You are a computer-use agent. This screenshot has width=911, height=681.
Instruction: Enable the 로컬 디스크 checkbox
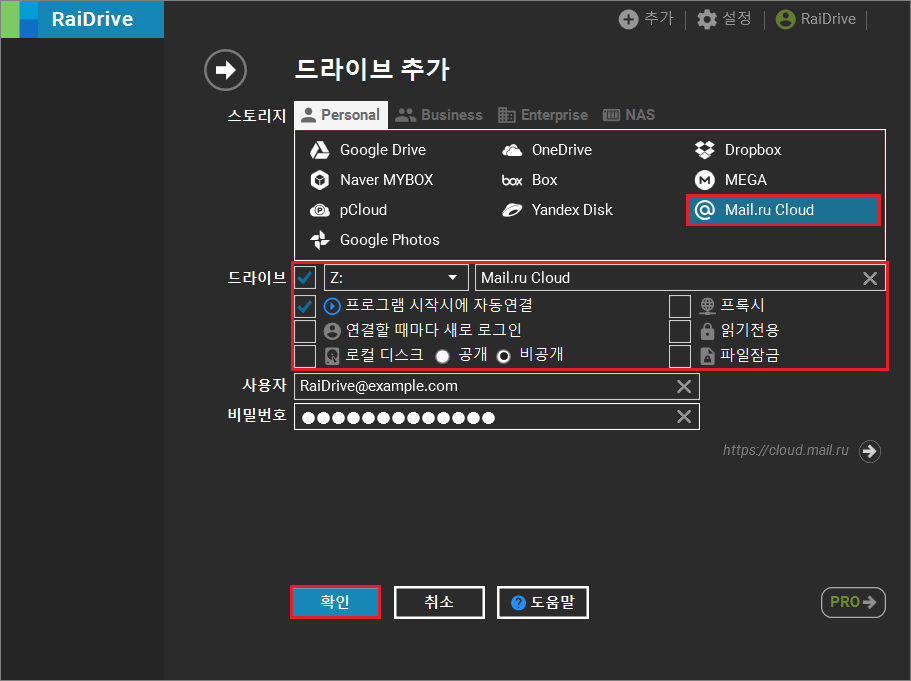coord(305,356)
